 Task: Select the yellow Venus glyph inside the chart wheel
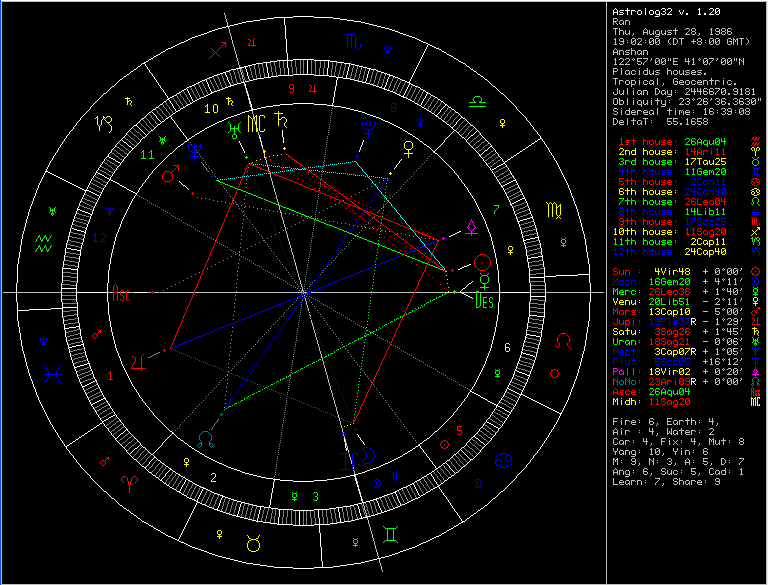click(x=408, y=149)
